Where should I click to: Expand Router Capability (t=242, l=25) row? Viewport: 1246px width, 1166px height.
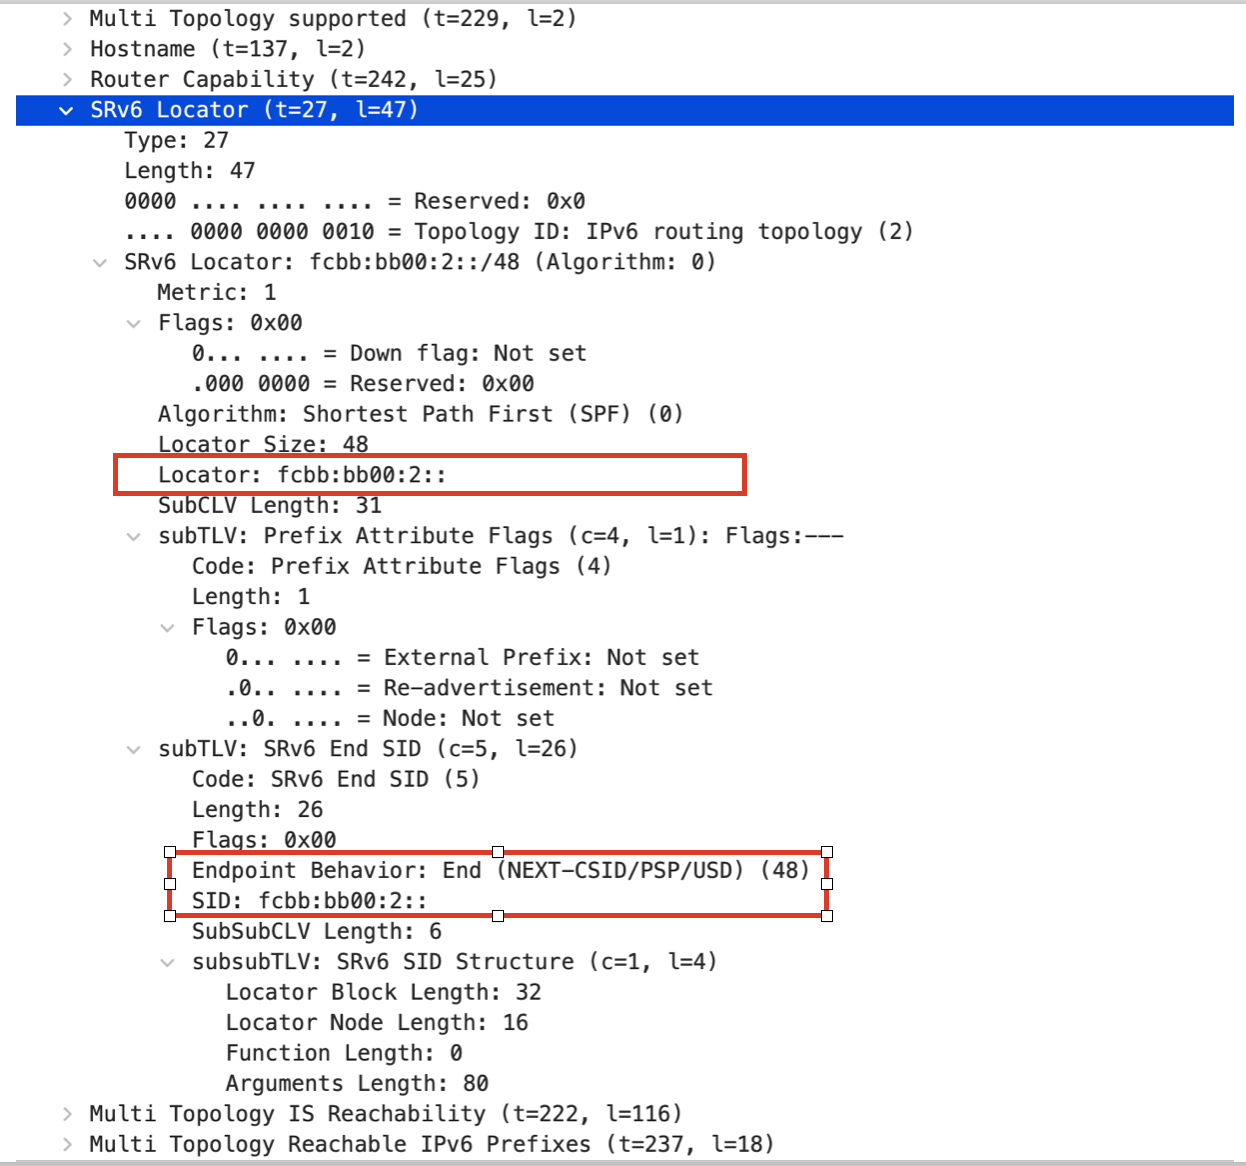click(x=67, y=80)
